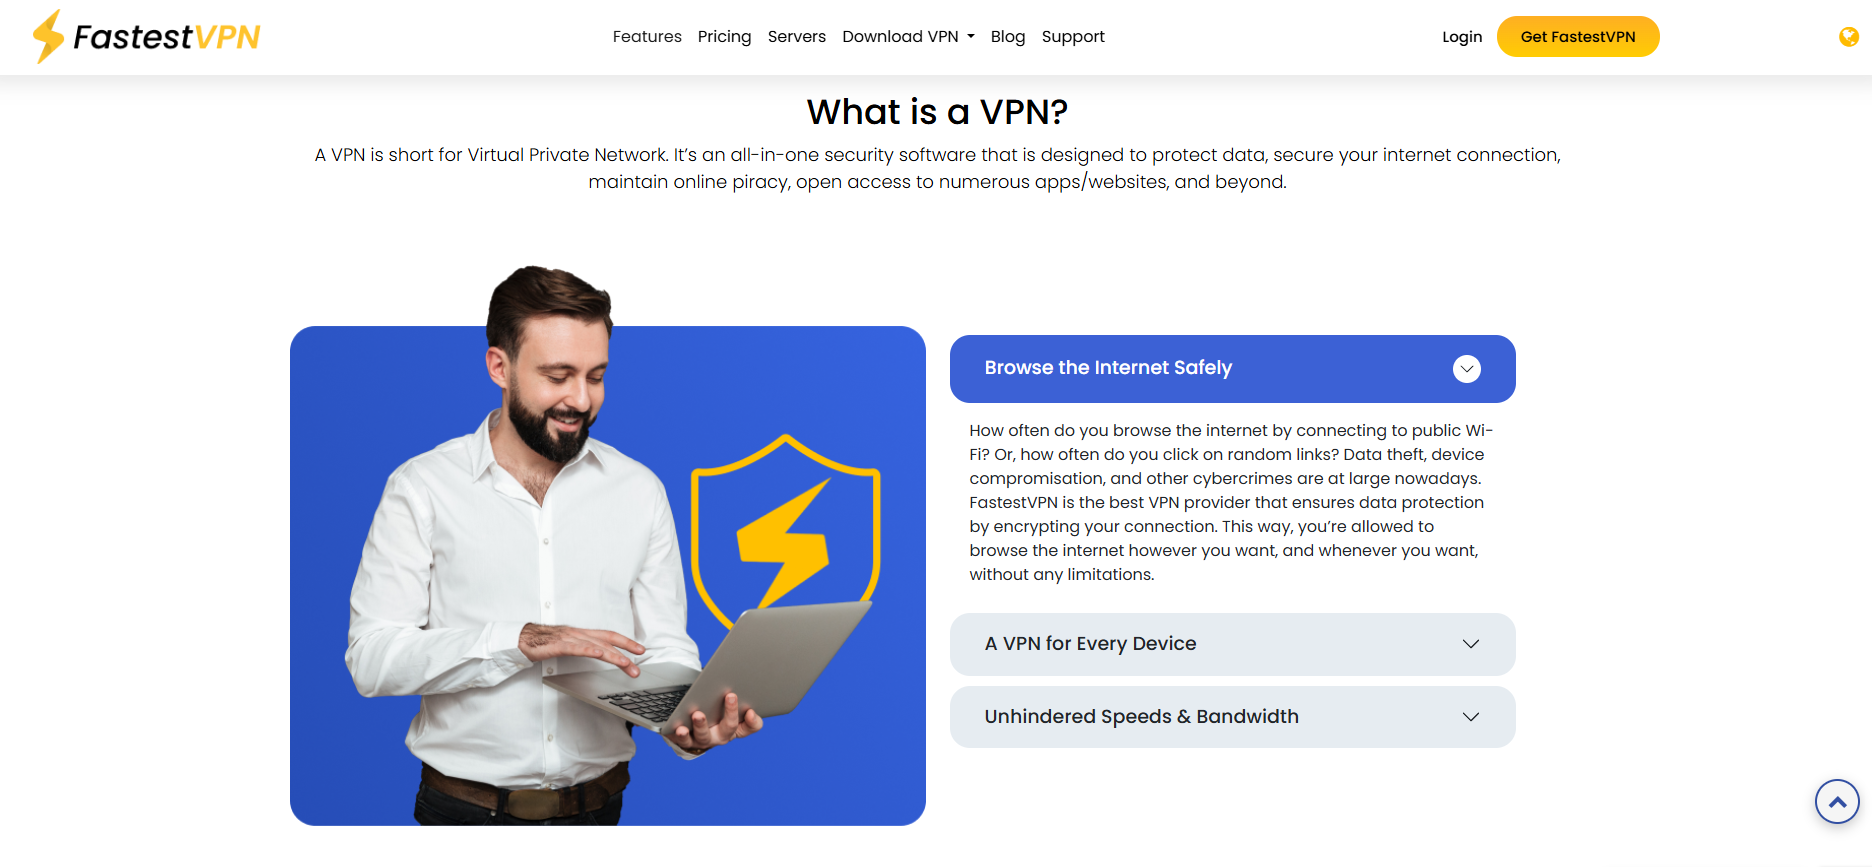Click the Login link
The width and height of the screenshot is (1872, 867).
pos(1462,37)
